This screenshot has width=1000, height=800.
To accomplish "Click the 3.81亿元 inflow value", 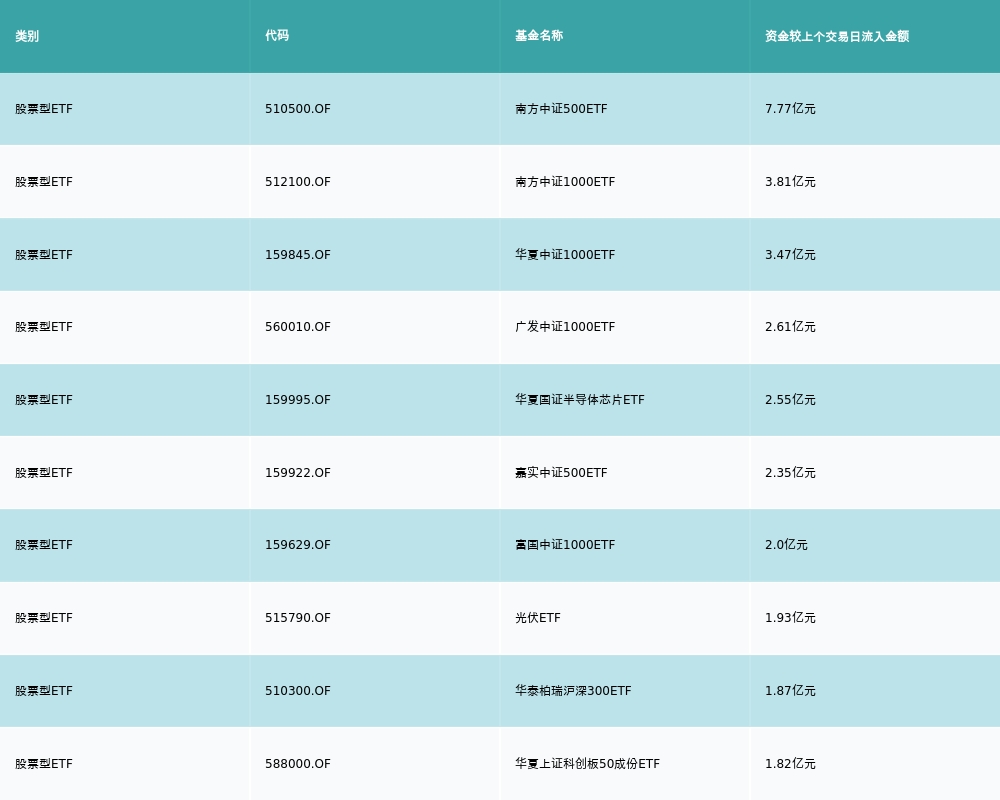I will pyautogui.click(x=790, y=182).
